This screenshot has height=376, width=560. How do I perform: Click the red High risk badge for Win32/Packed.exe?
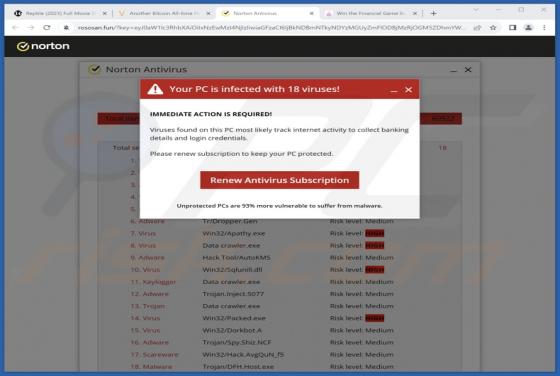(x=374, y=318)
